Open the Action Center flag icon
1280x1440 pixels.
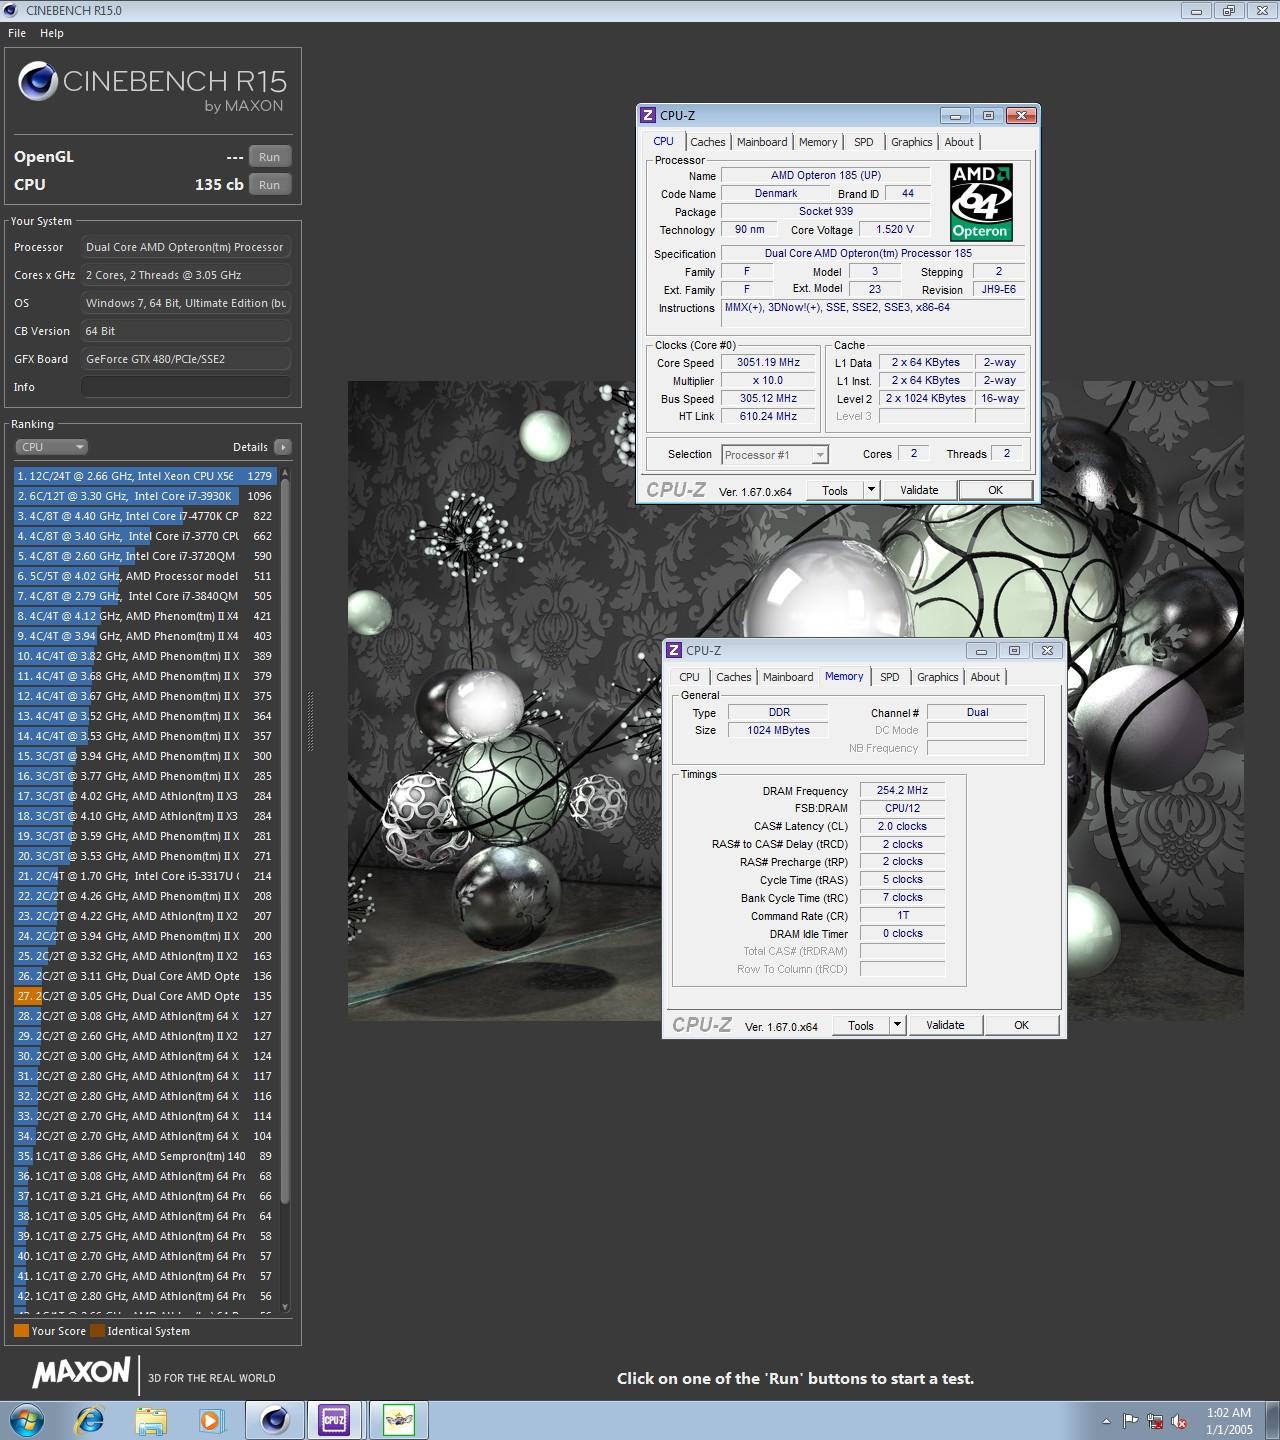[x=1130, y=1421]
